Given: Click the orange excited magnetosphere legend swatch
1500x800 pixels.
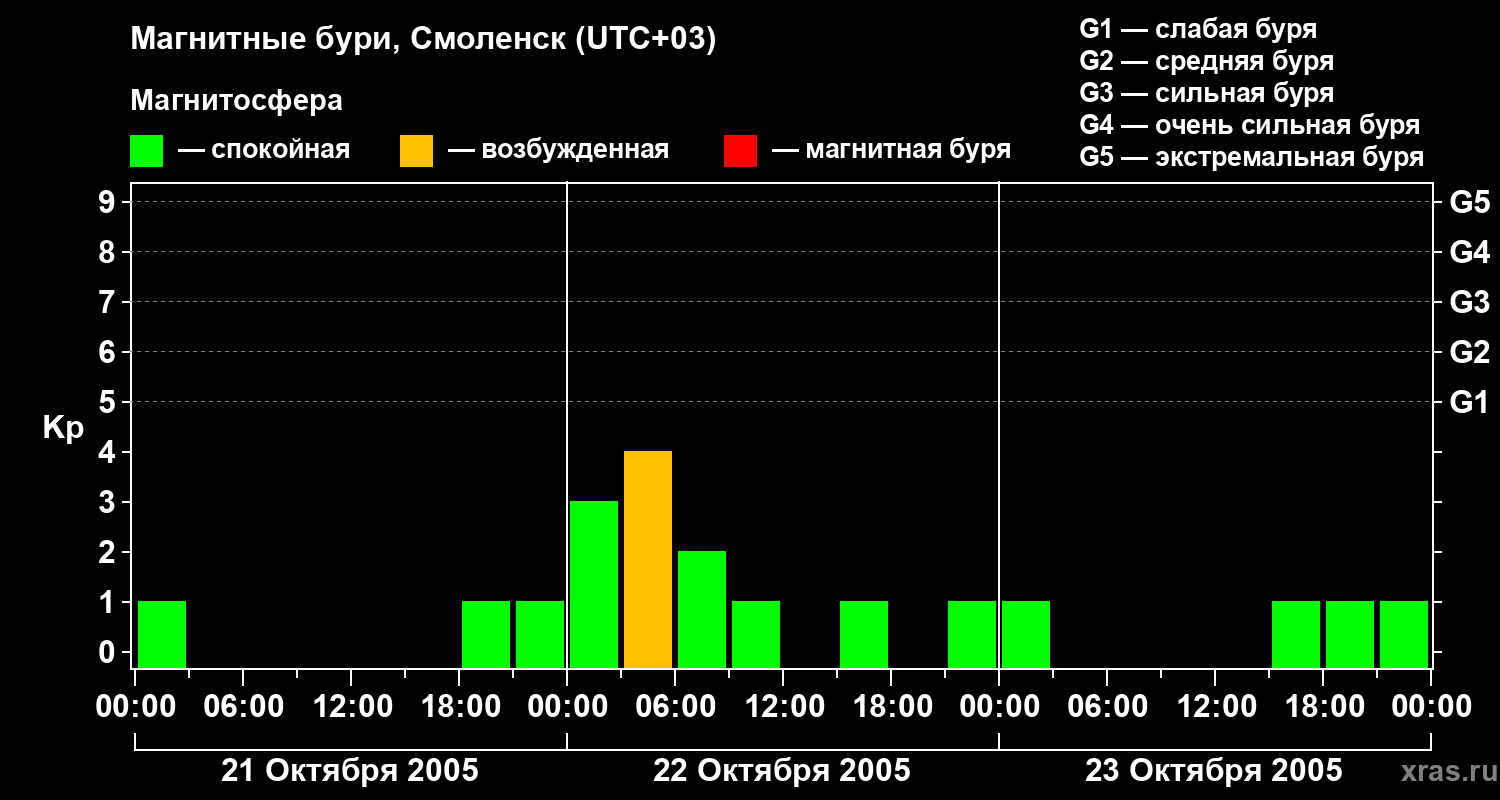Looking at the screenshot, I should (416, 151).
